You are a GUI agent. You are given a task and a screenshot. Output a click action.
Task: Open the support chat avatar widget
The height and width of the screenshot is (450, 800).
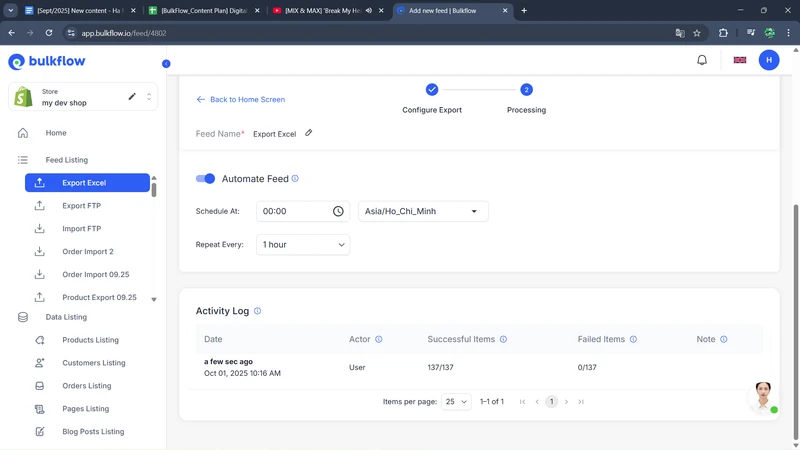763,396
